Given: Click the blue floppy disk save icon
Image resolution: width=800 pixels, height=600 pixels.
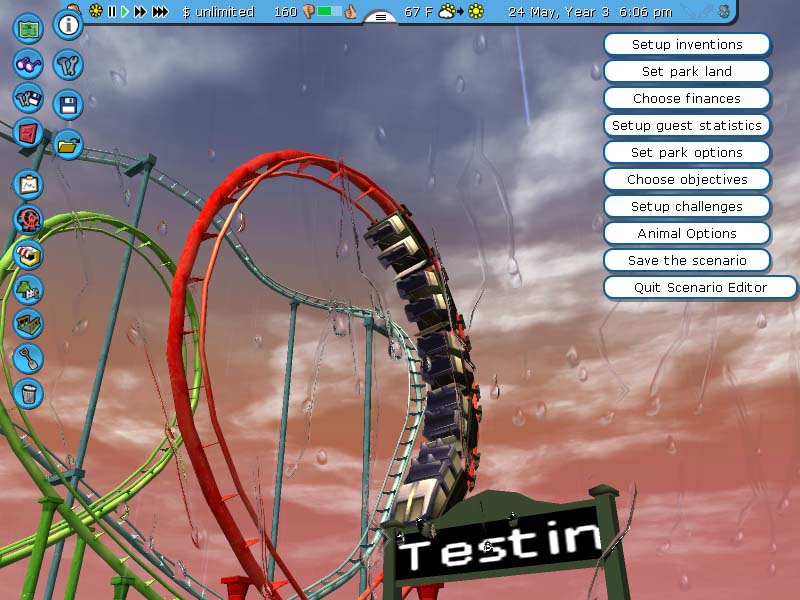Looking at the screenshot, I should 68,105.
